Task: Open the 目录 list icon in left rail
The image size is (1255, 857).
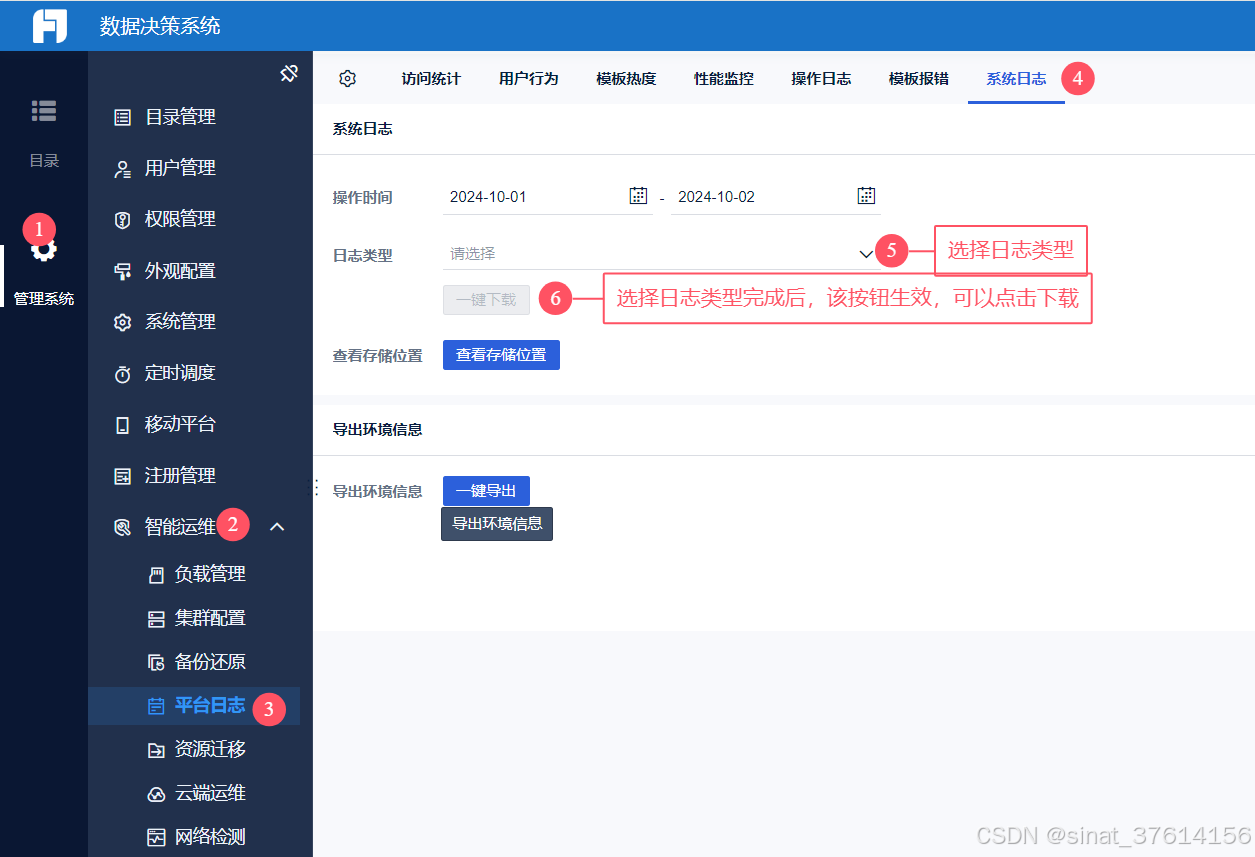Action: pyautogui.click(x=44, y=111)
